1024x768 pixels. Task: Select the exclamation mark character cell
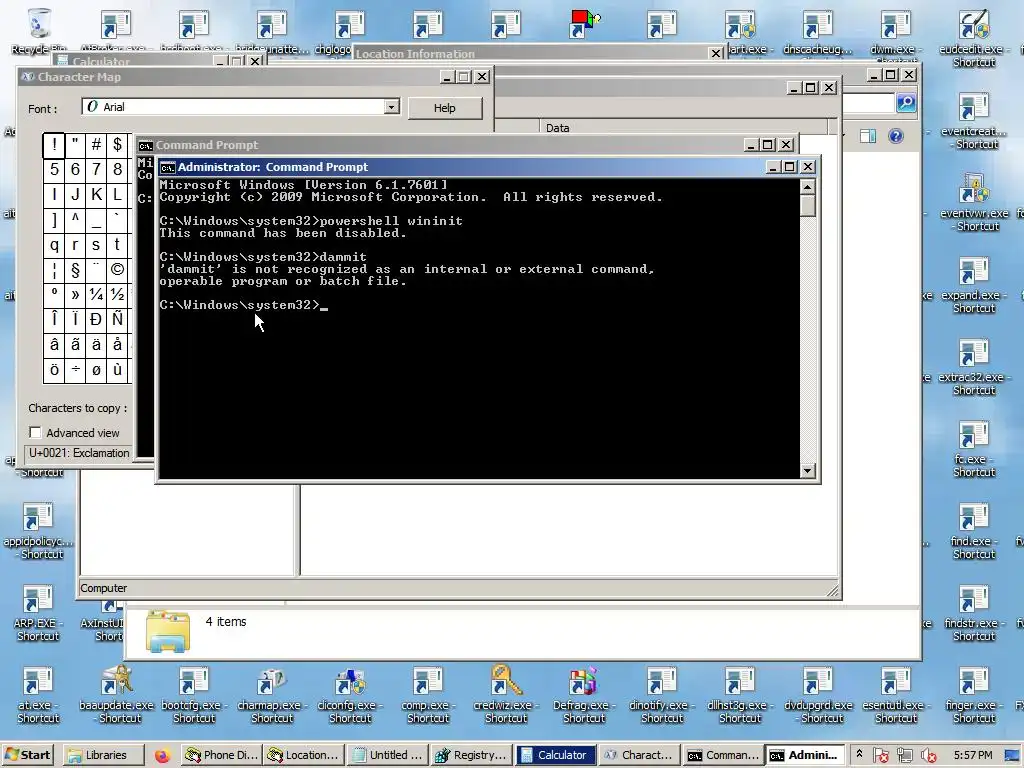click(x=54, y=144)
